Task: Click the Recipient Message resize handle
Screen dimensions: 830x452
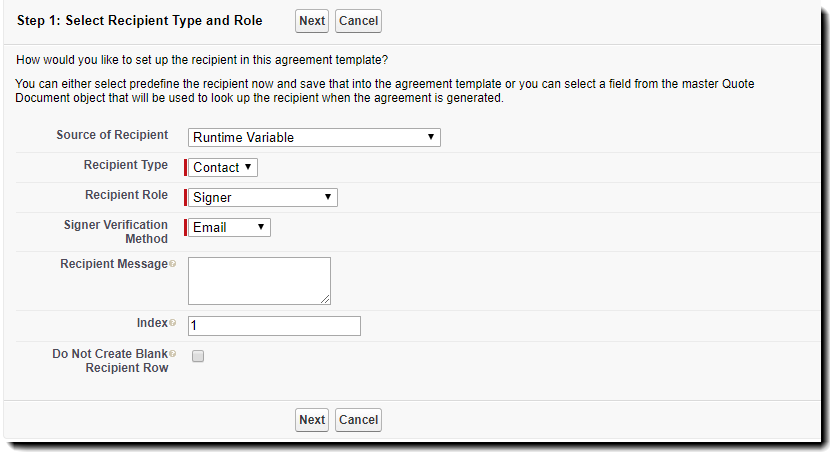Action: (x=325, y=299)
